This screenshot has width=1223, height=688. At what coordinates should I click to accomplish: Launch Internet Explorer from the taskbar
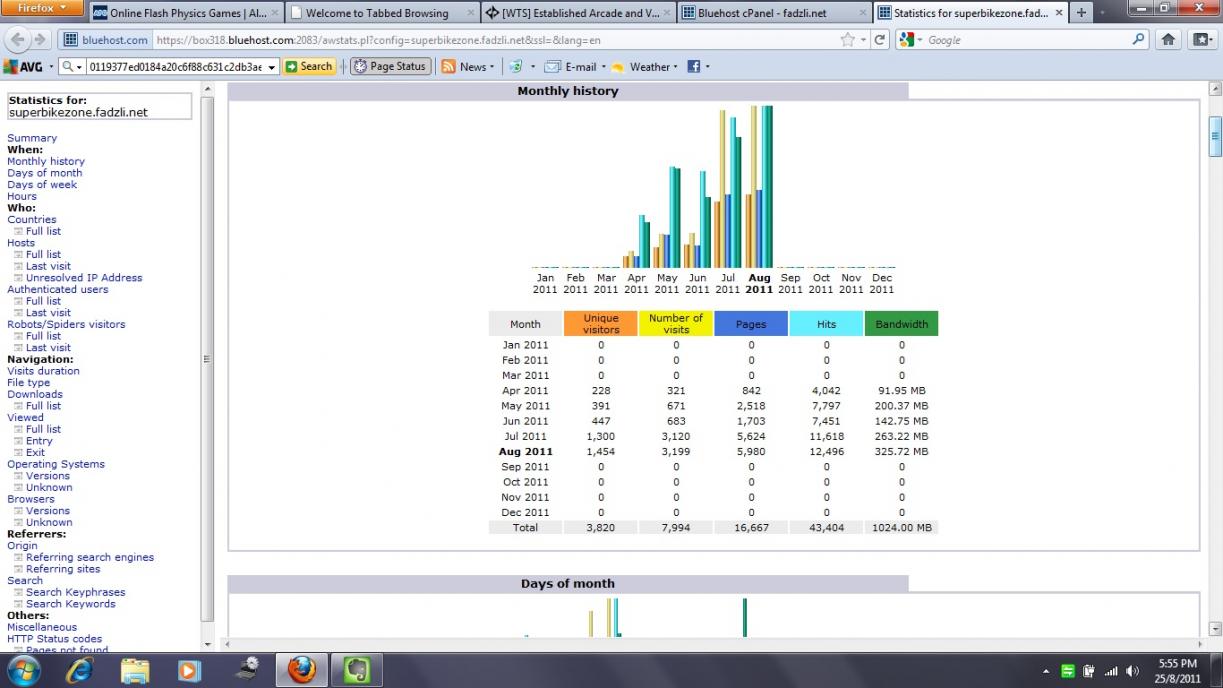pos(79,669)
